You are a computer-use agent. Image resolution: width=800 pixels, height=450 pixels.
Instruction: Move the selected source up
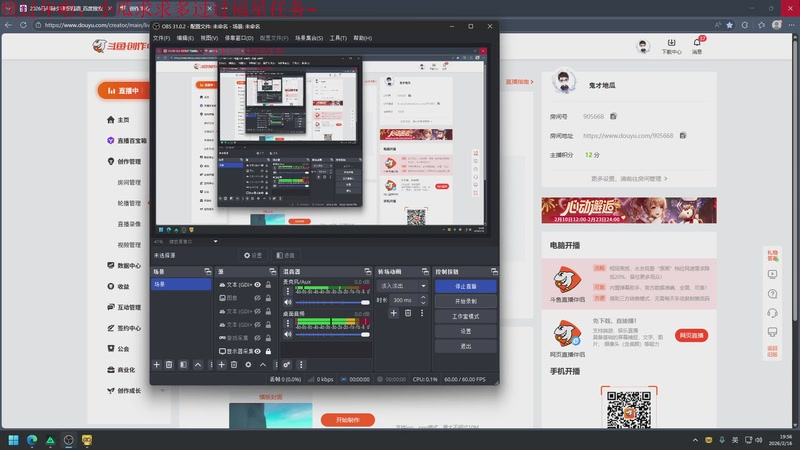(x=262, y=365)
